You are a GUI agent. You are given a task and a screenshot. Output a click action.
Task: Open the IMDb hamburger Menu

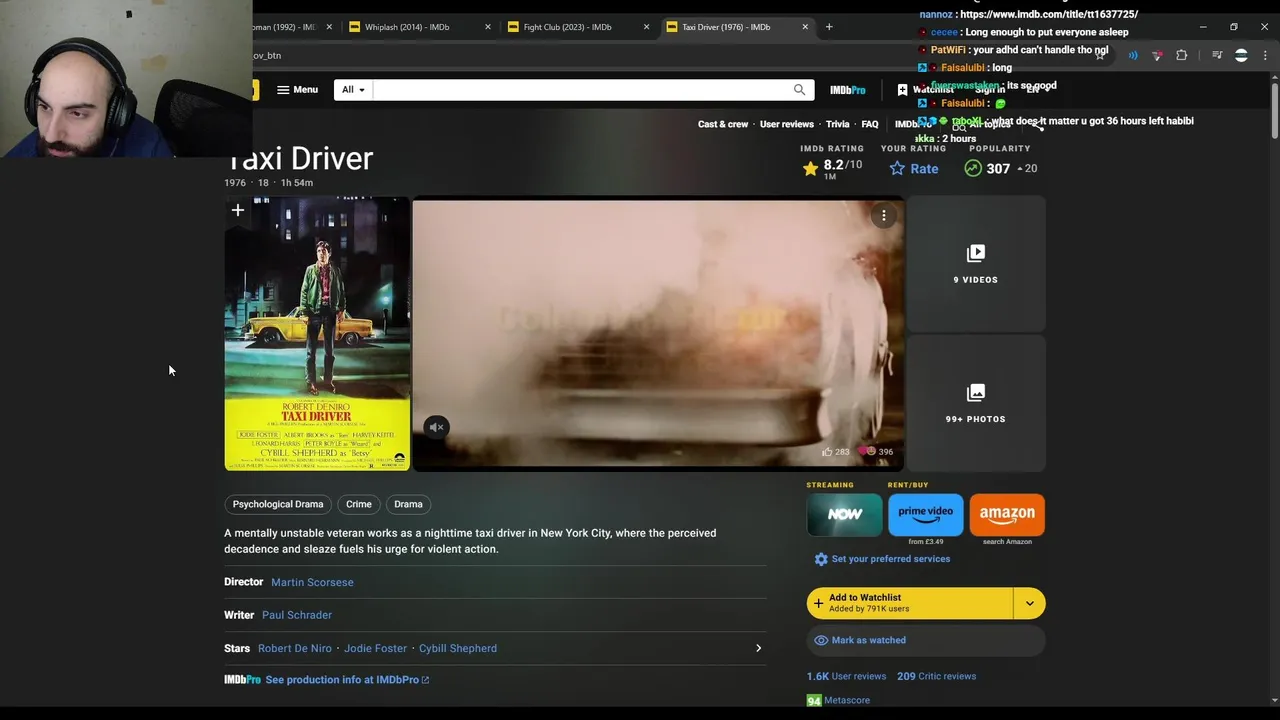click(297, 90)
